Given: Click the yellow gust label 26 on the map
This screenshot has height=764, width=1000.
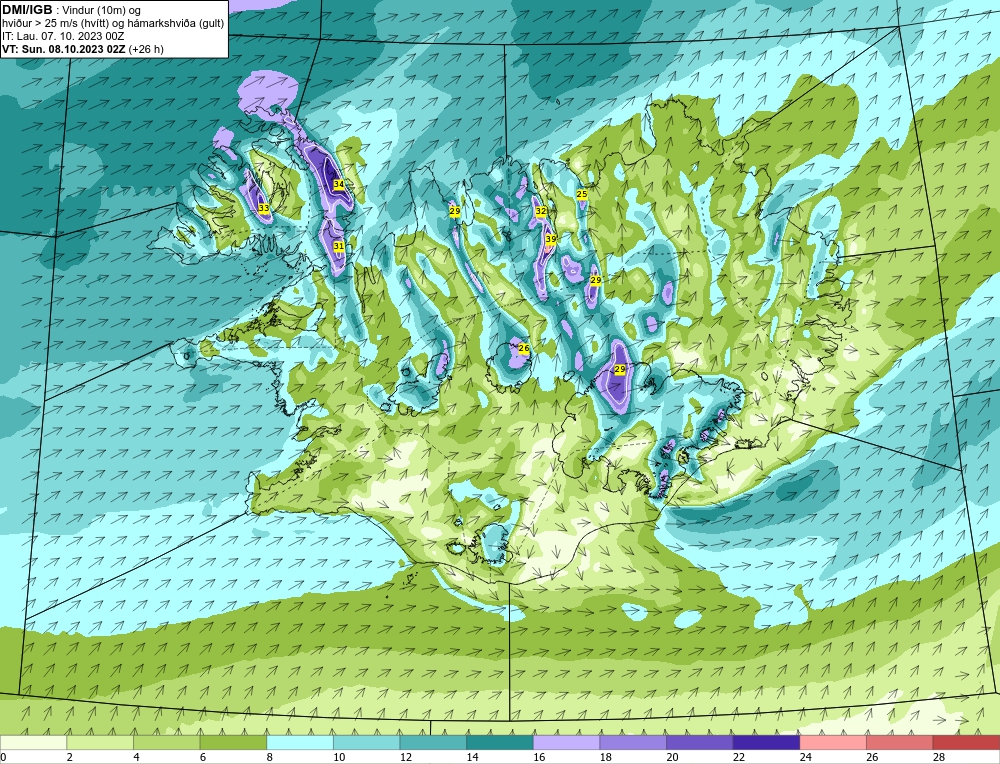Looking at the screenshot, I should tap(524, 349).
